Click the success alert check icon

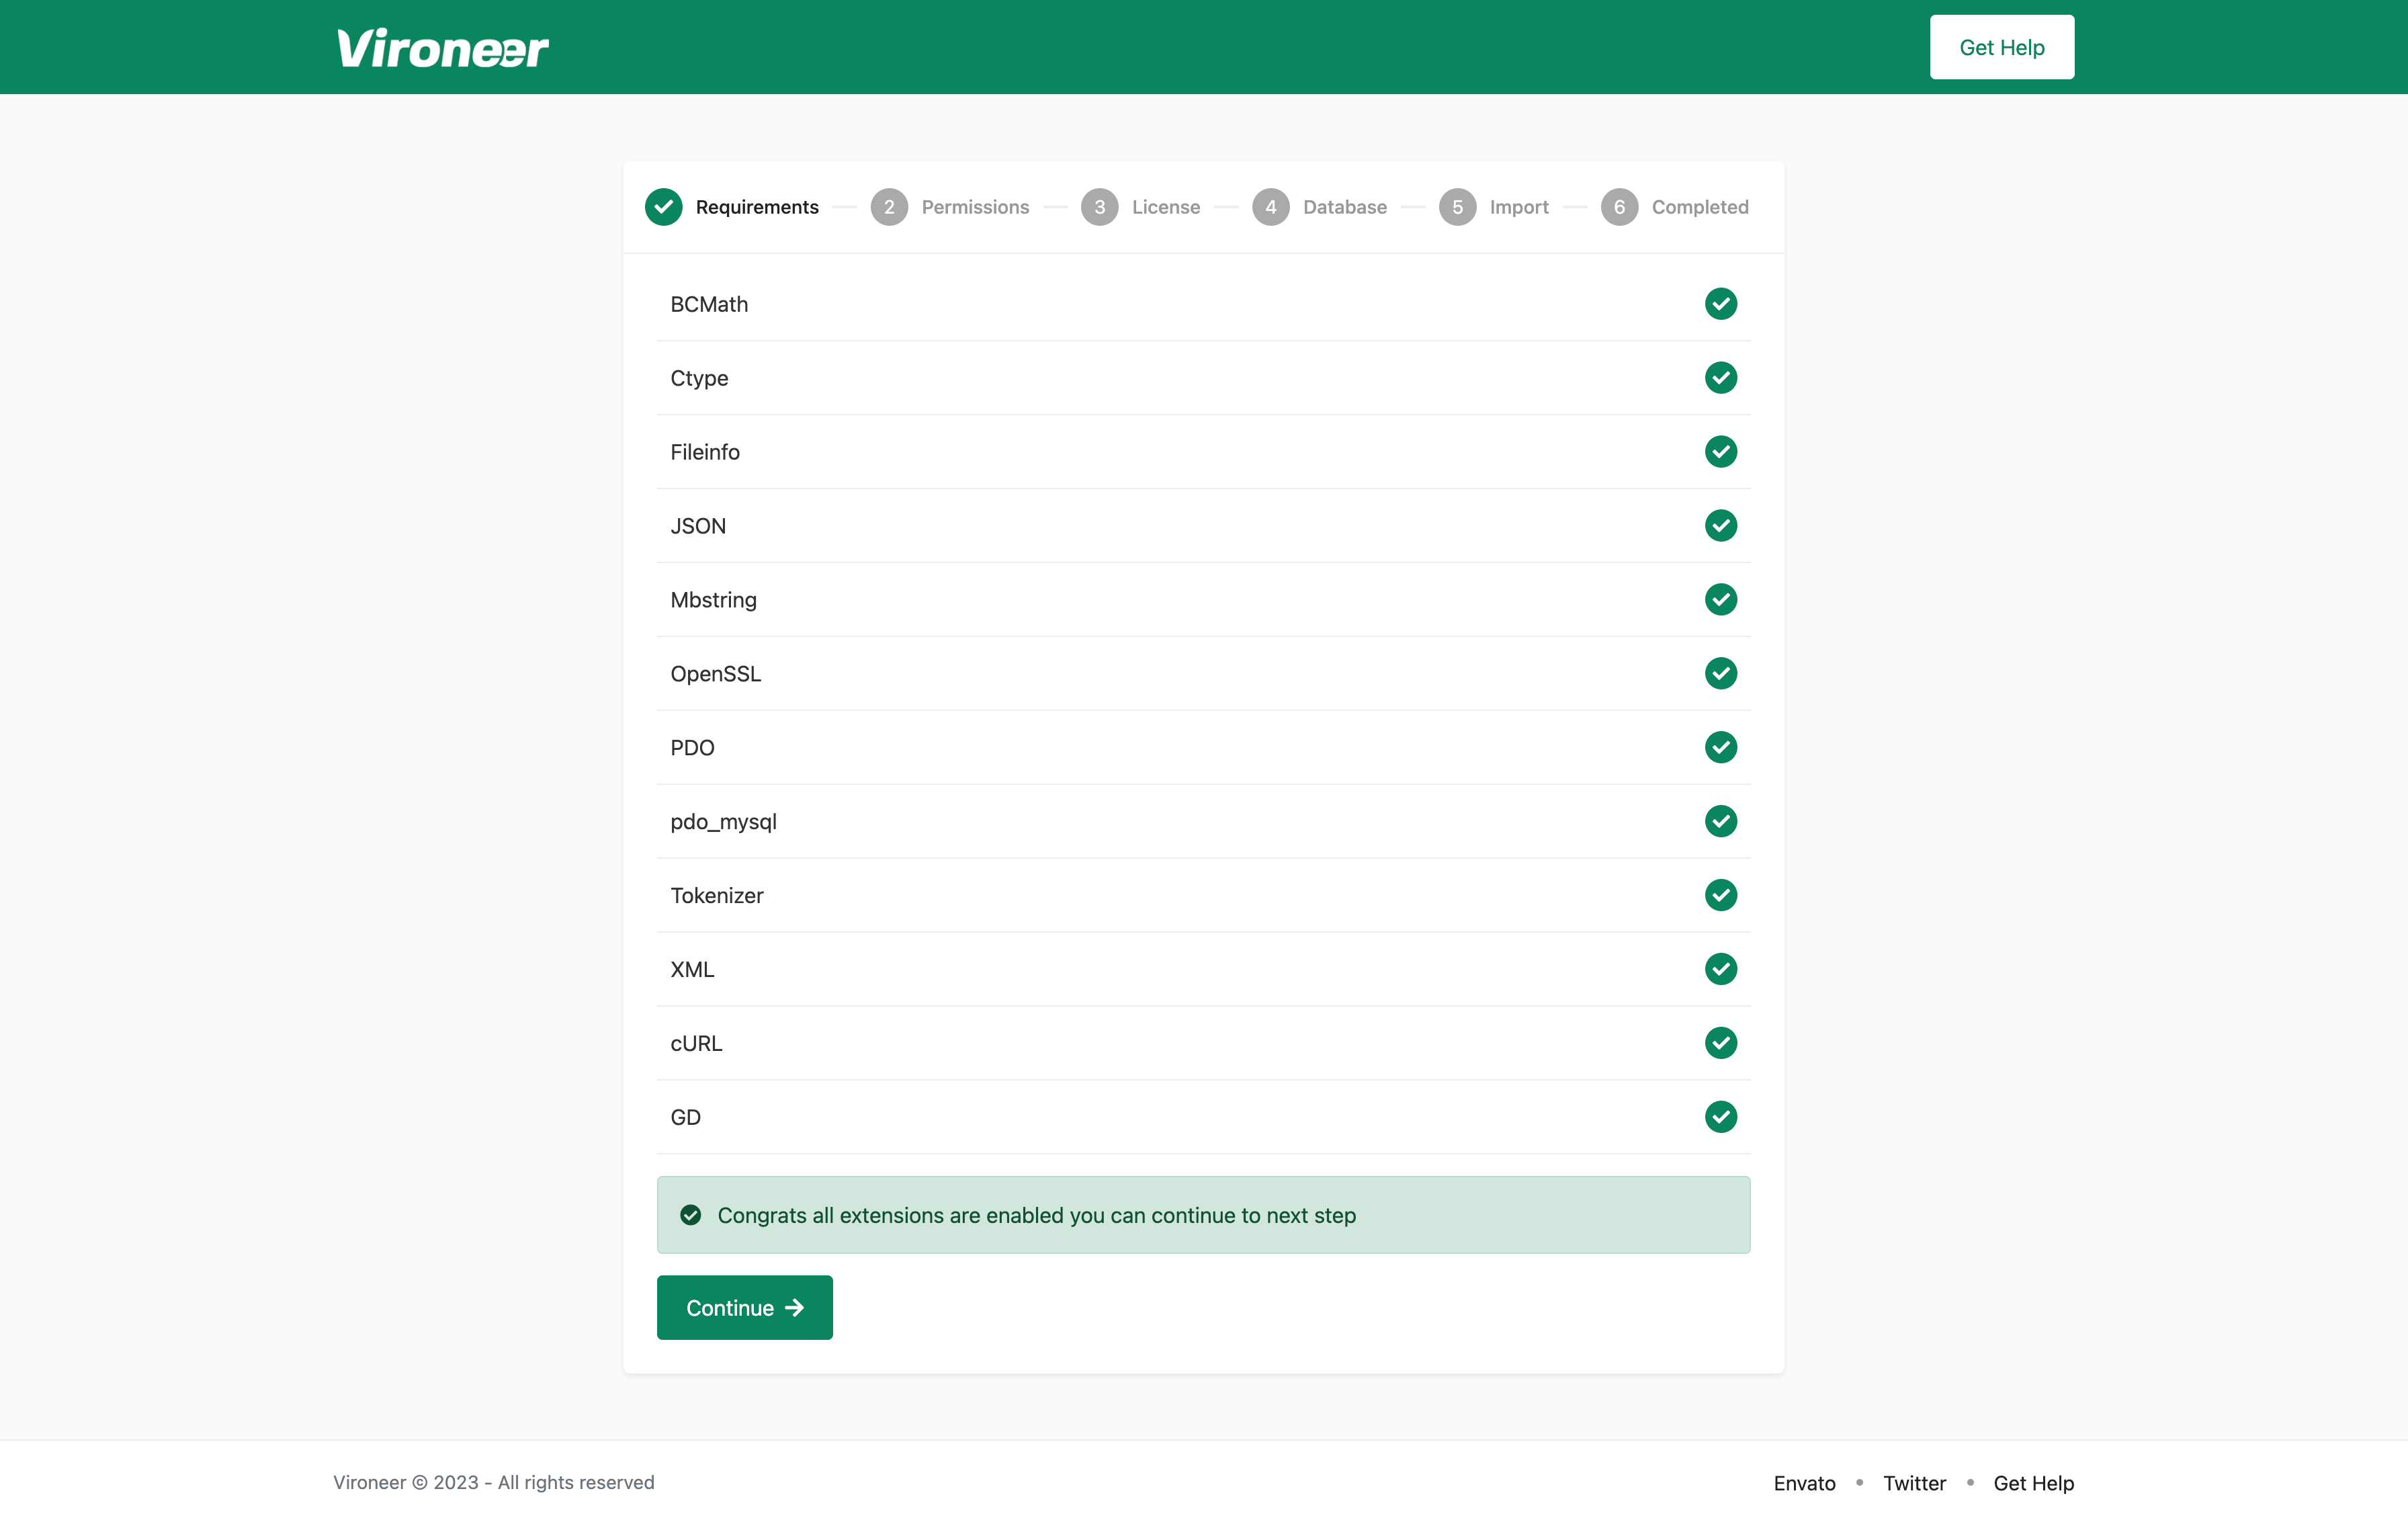tap(690, 1215)
